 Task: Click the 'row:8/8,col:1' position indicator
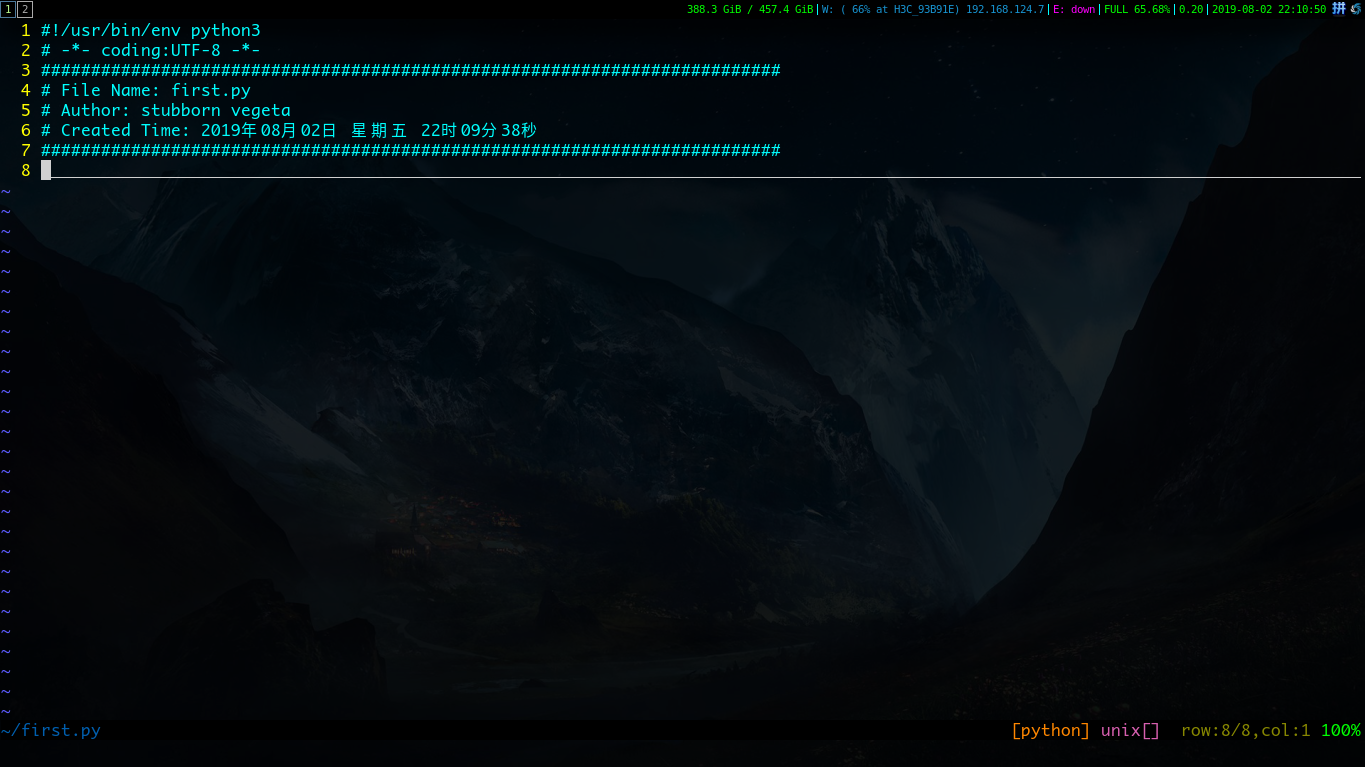(x=1246, y=730)
